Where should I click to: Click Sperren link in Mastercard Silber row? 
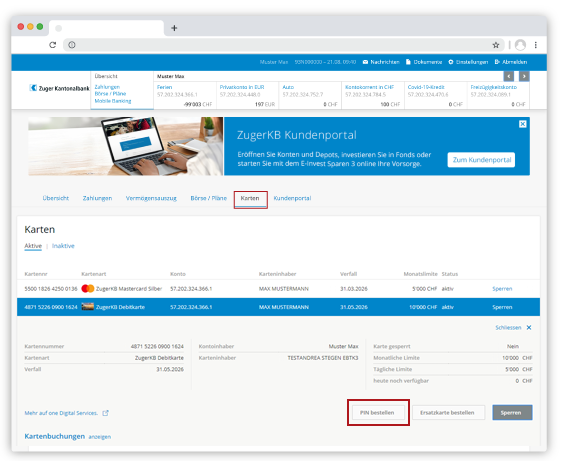coord(502,289)
